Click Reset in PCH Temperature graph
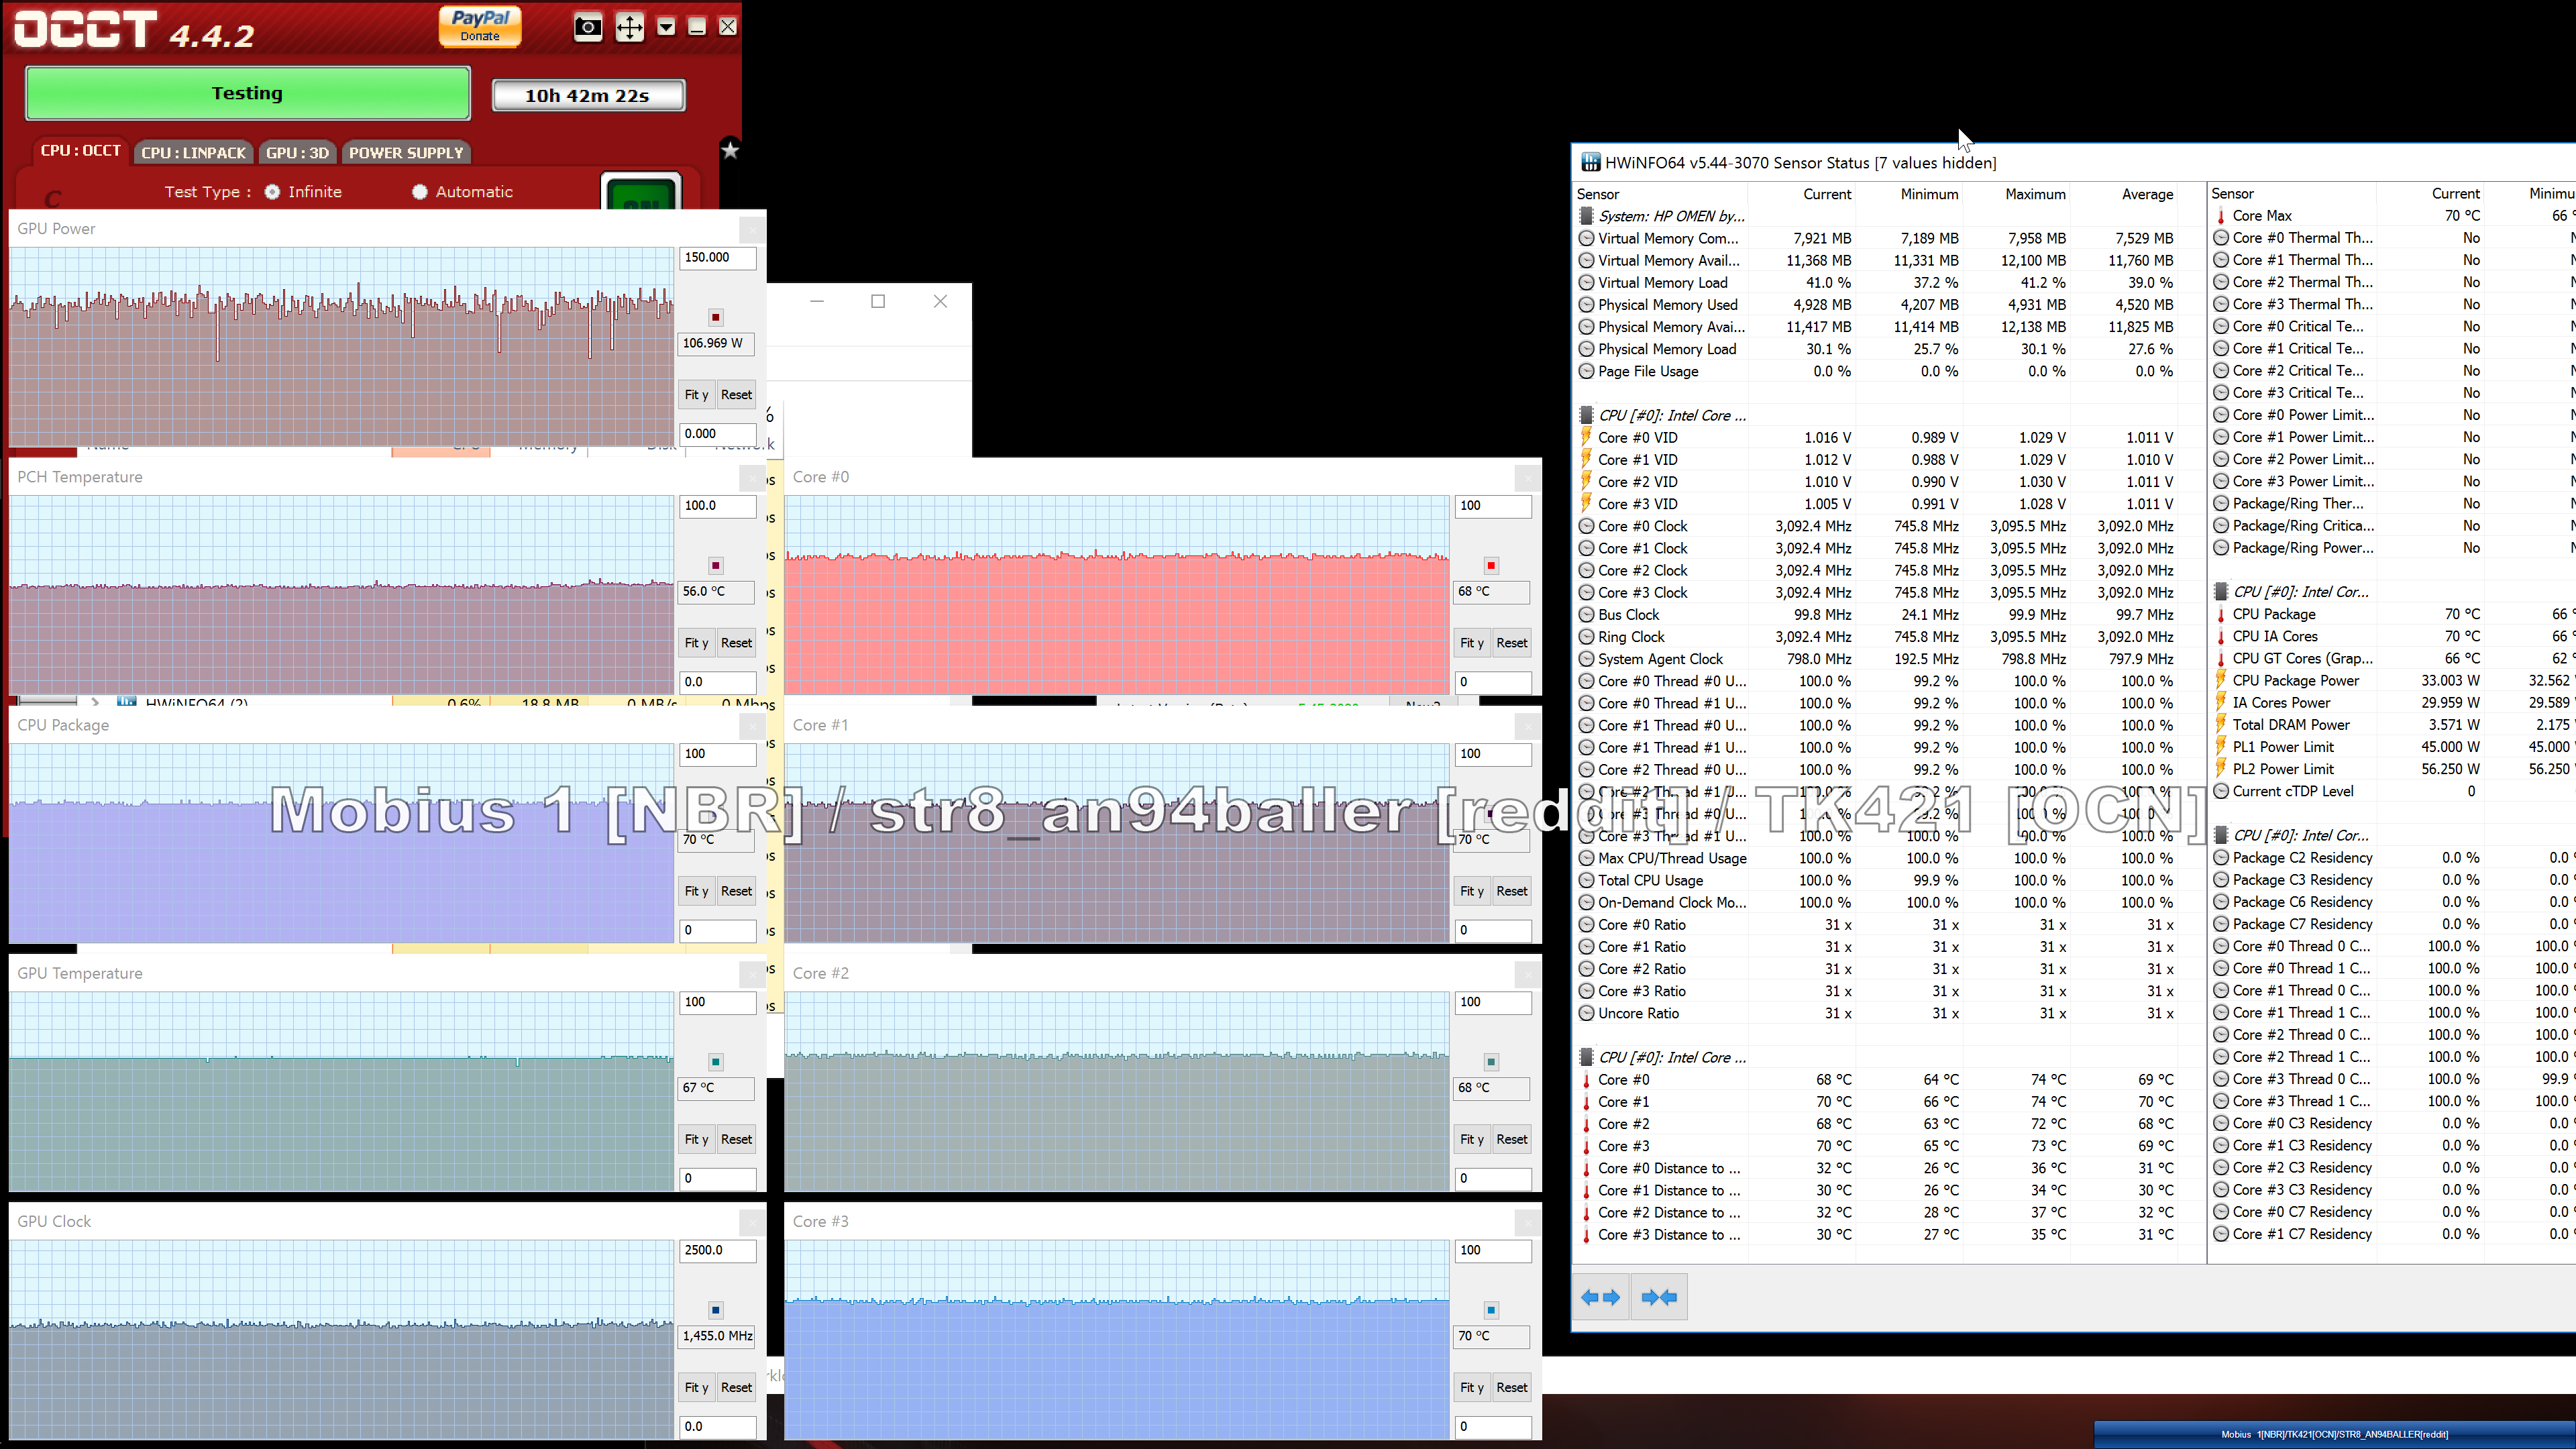 (x=736, y=643)
